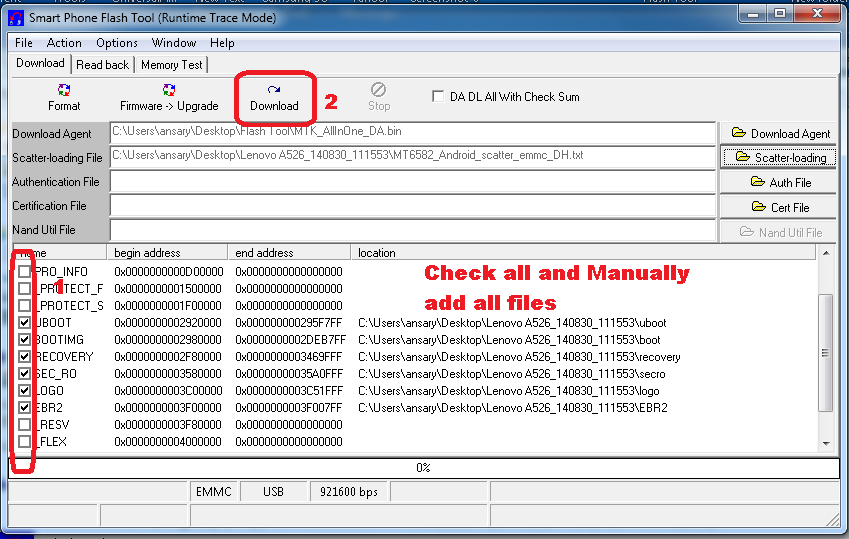Click the Smart Phone Flash Tool title icon
Viewport: 849px width, 539px height.
point(16,18)
